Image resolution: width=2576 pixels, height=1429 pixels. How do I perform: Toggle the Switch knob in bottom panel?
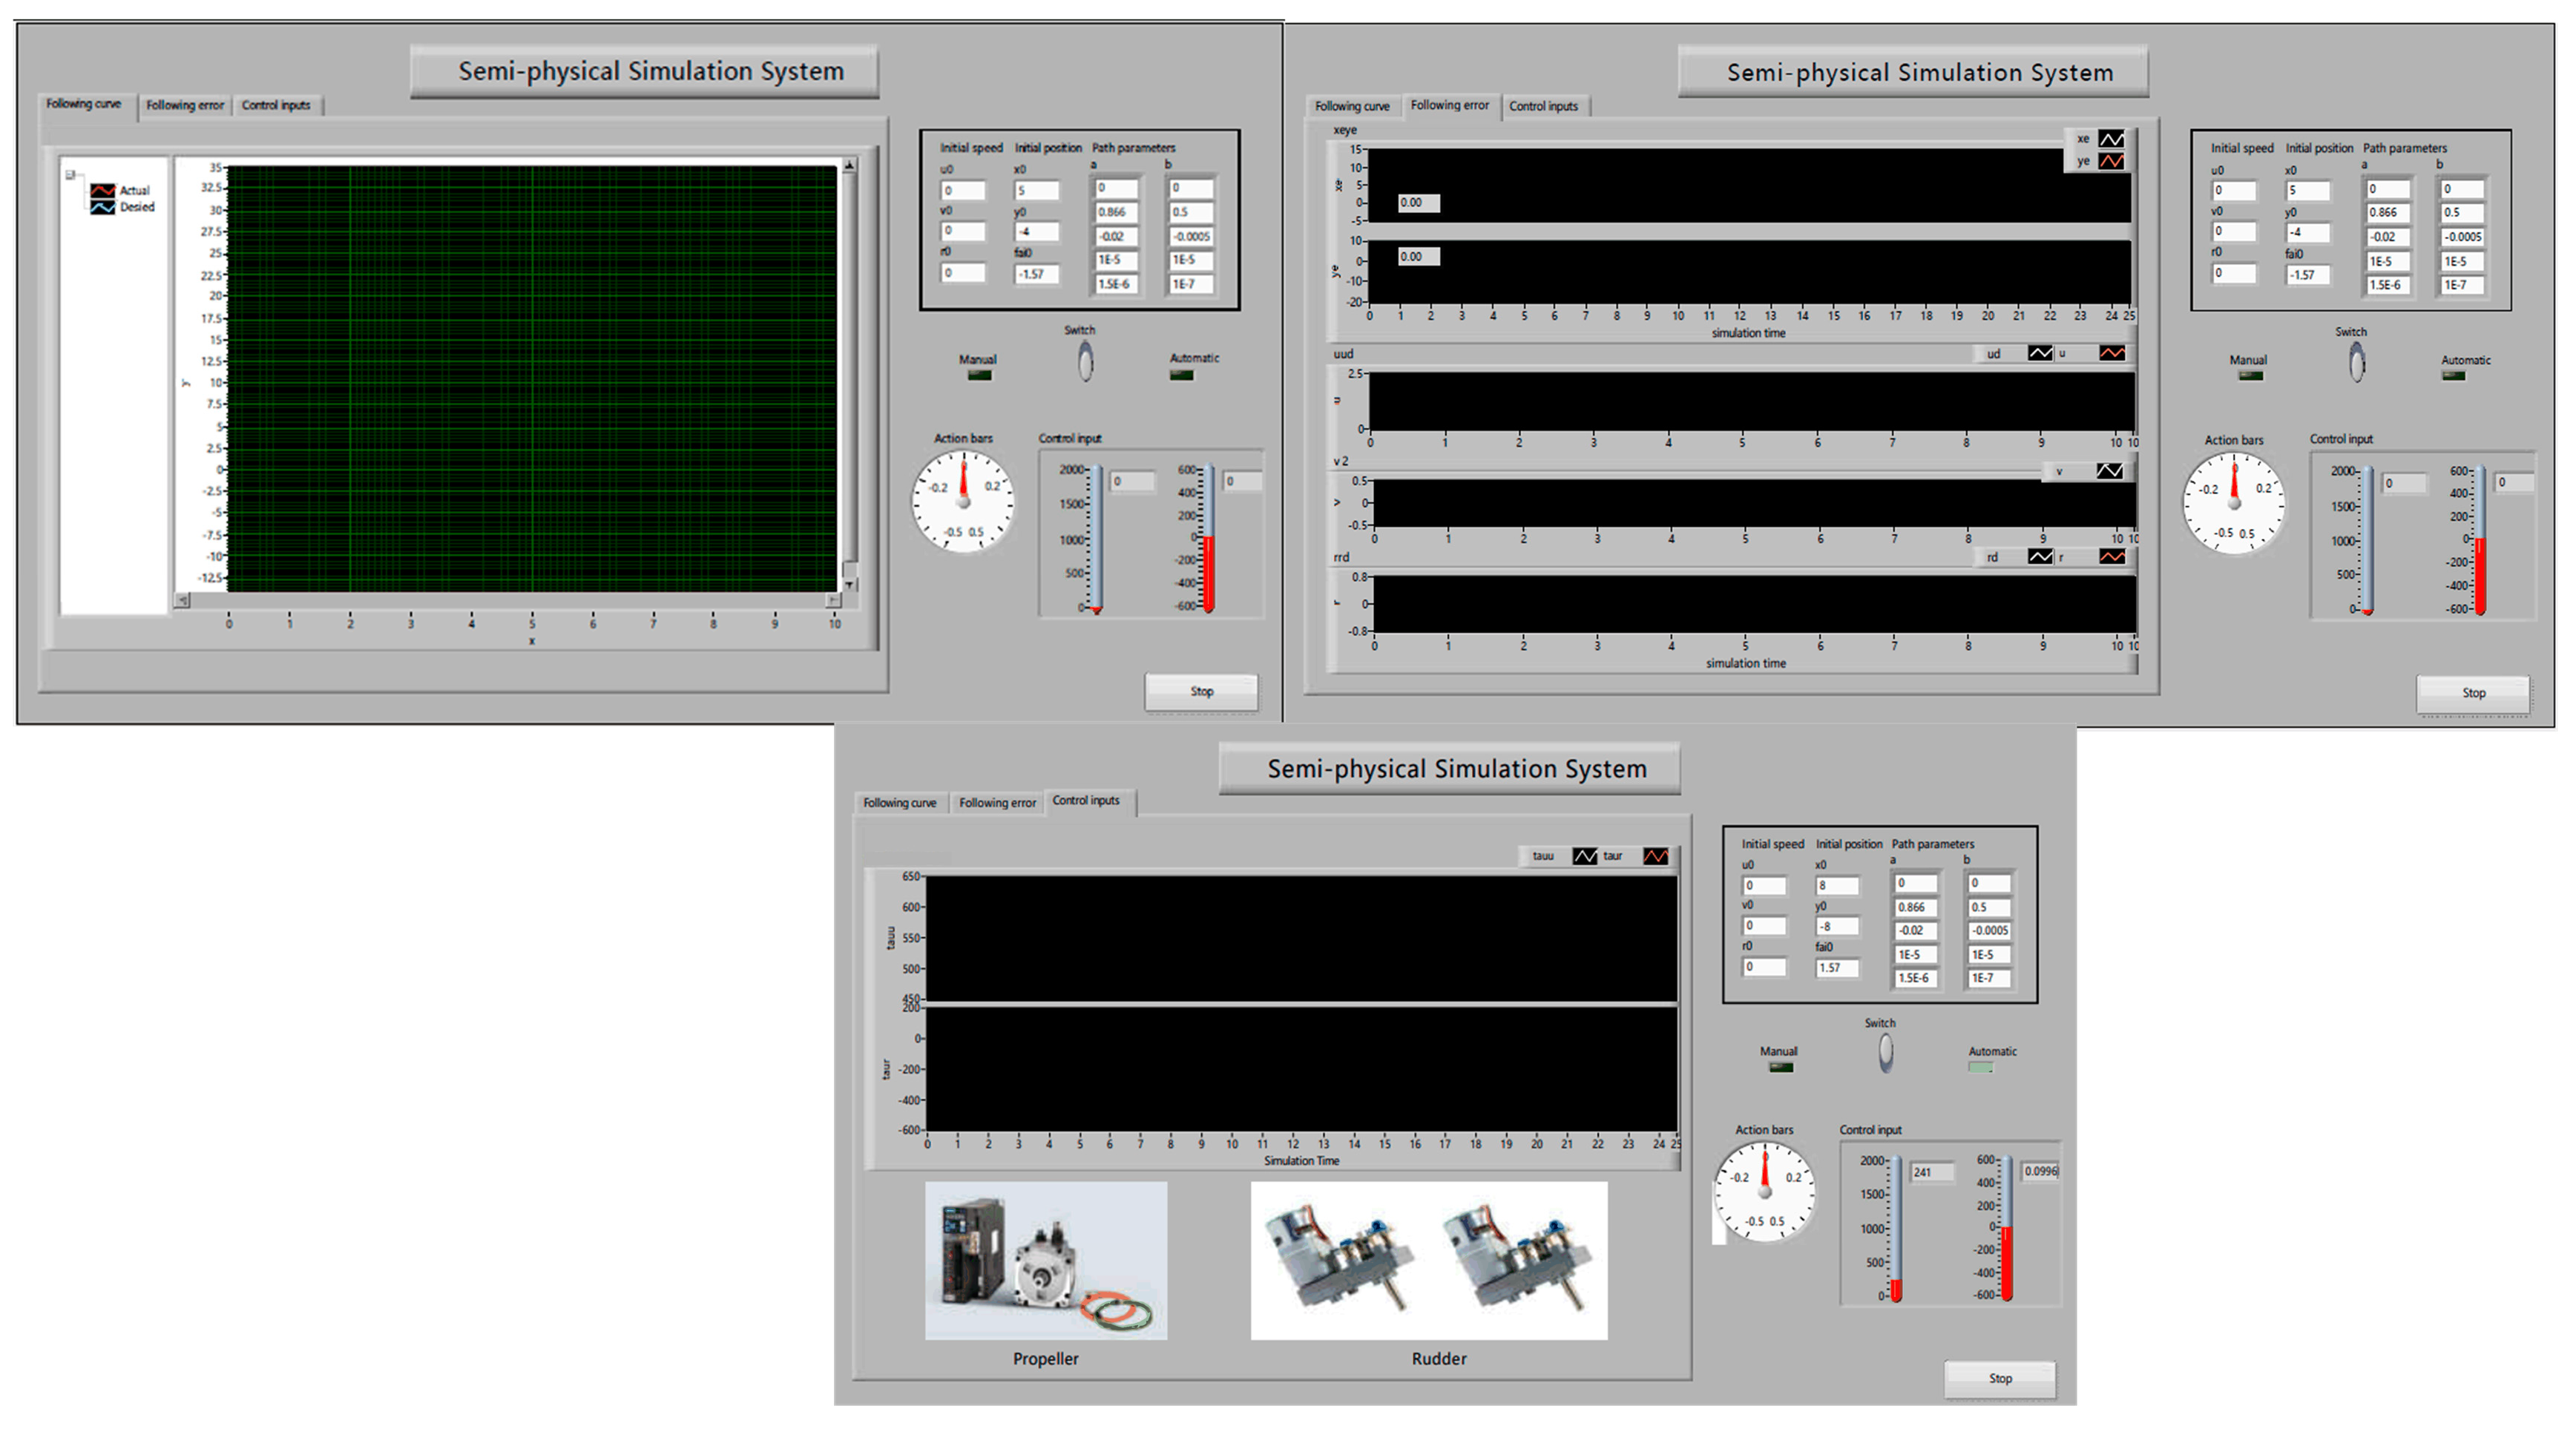point(1885,1052)
